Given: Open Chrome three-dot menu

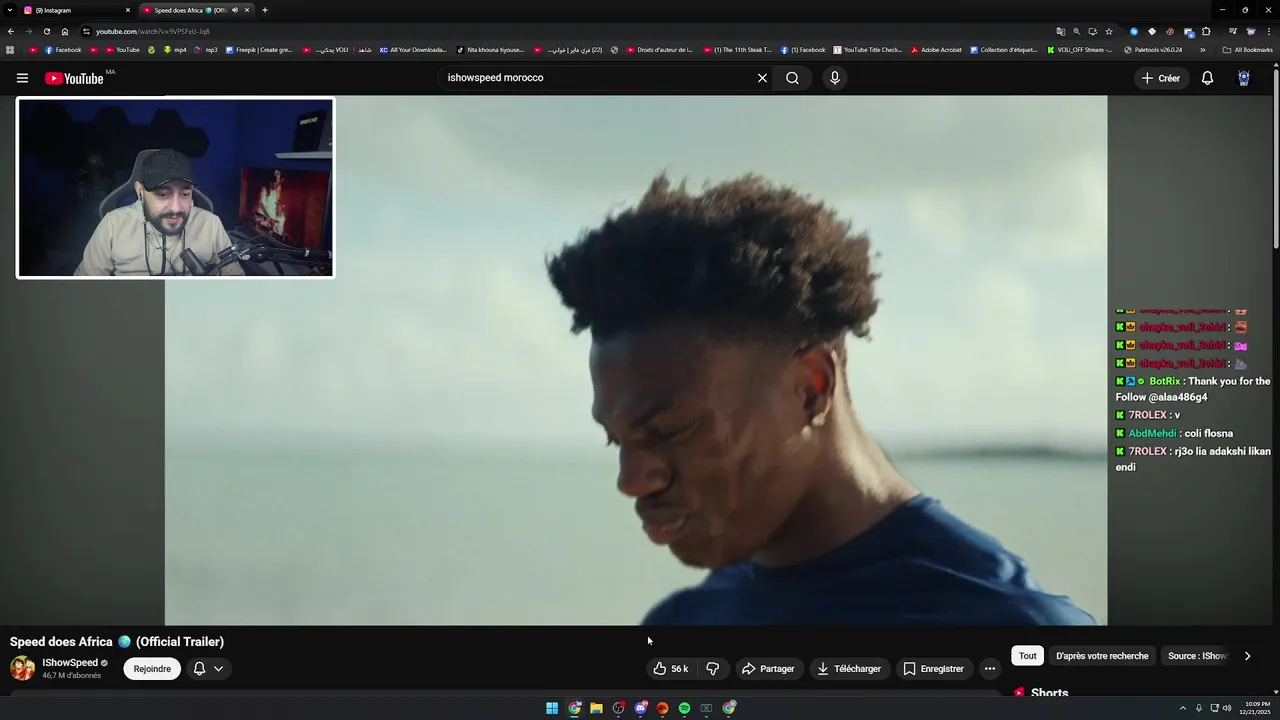Looking at the screenshot, I should (1269, 31).
